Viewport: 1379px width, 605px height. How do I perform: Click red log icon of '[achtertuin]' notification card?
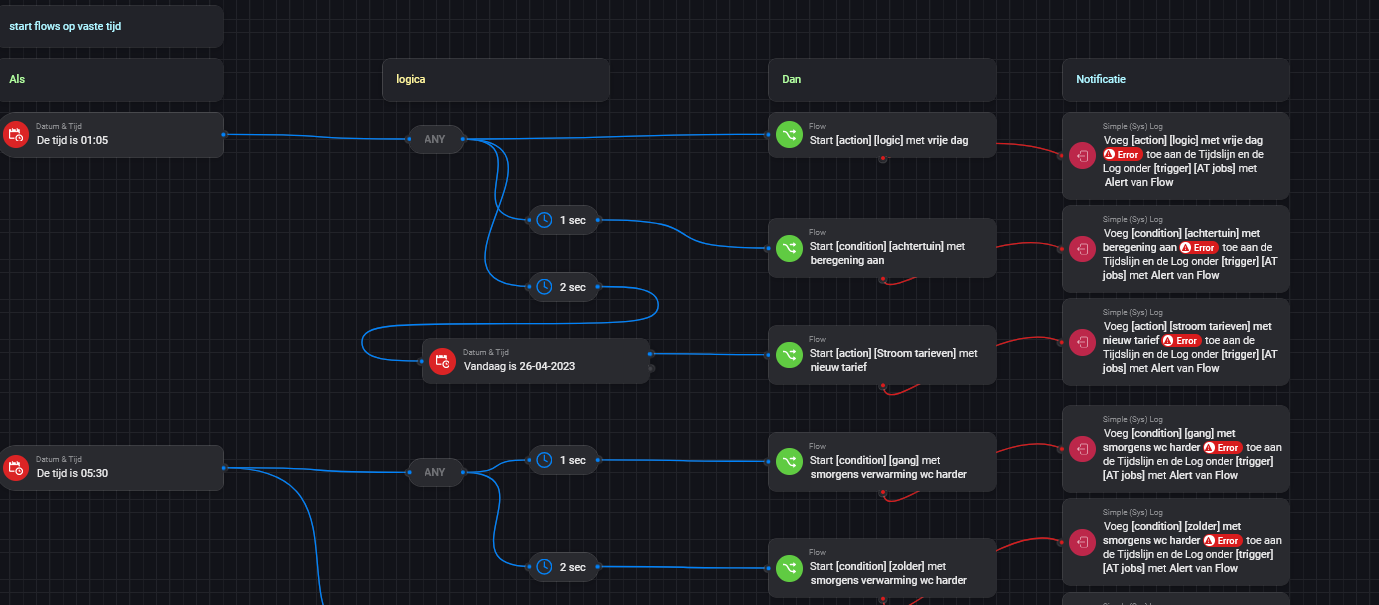coord(1083,249)
